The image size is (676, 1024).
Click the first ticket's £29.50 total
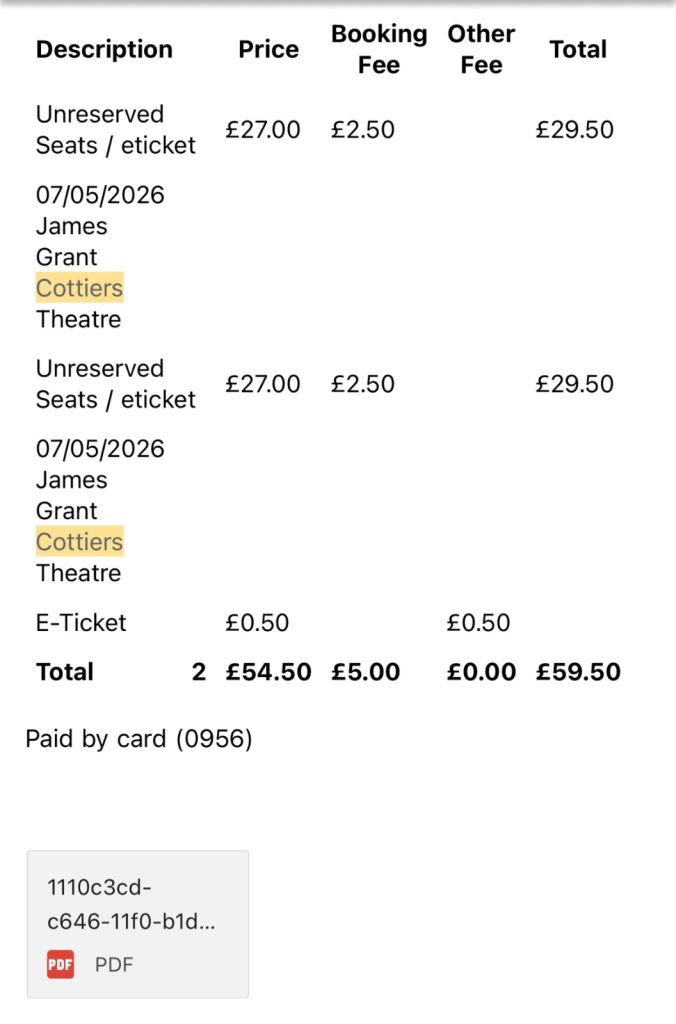[574, 130]
